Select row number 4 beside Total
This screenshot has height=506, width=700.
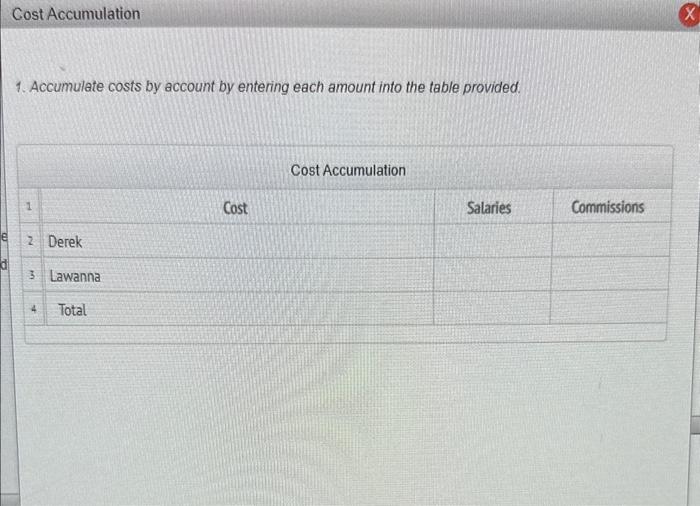coord(34,309)
